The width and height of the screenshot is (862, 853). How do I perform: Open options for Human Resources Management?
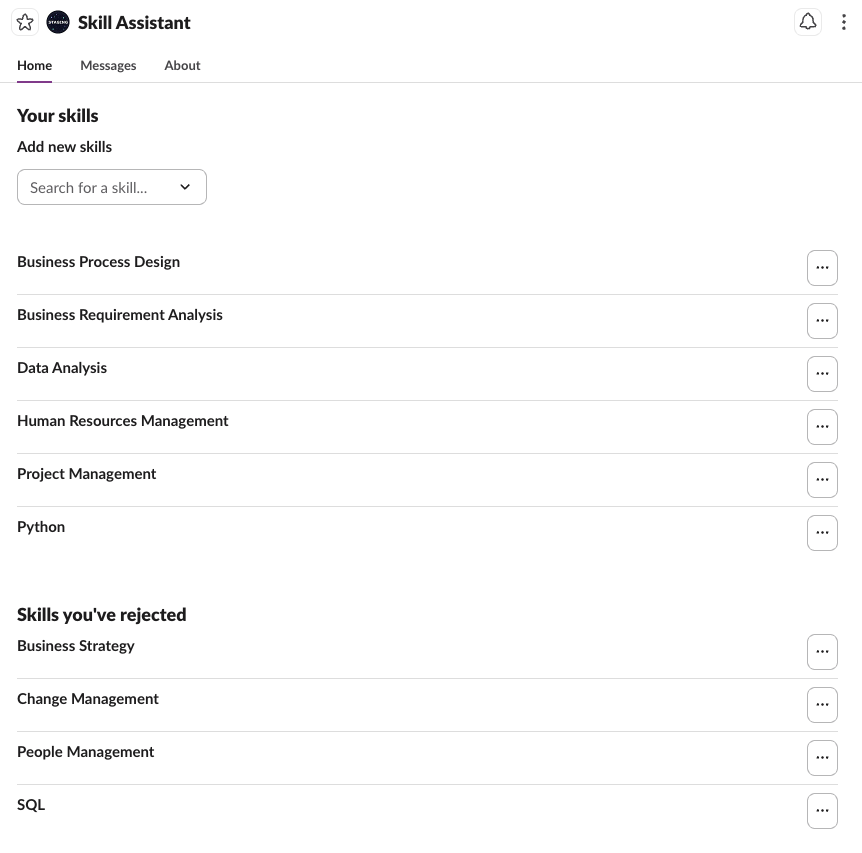pos(822,426)
